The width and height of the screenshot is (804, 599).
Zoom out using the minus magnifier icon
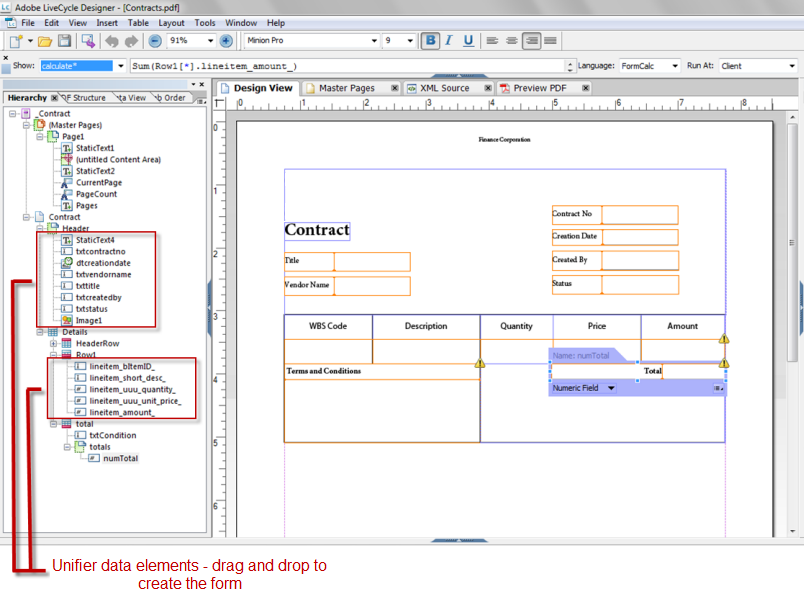157,40
